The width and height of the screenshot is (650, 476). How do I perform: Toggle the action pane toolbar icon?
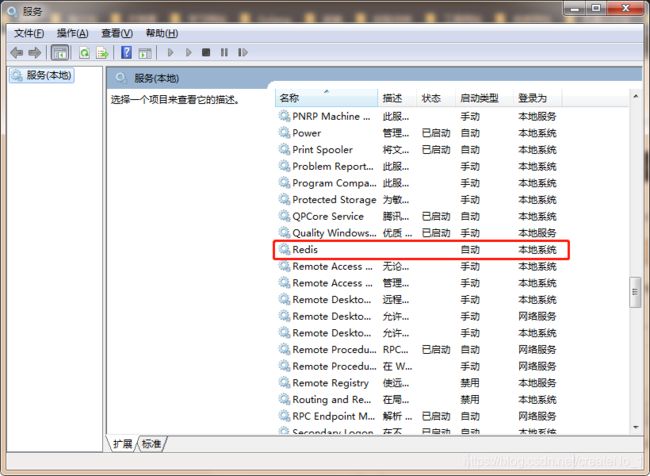coord(145,53)
